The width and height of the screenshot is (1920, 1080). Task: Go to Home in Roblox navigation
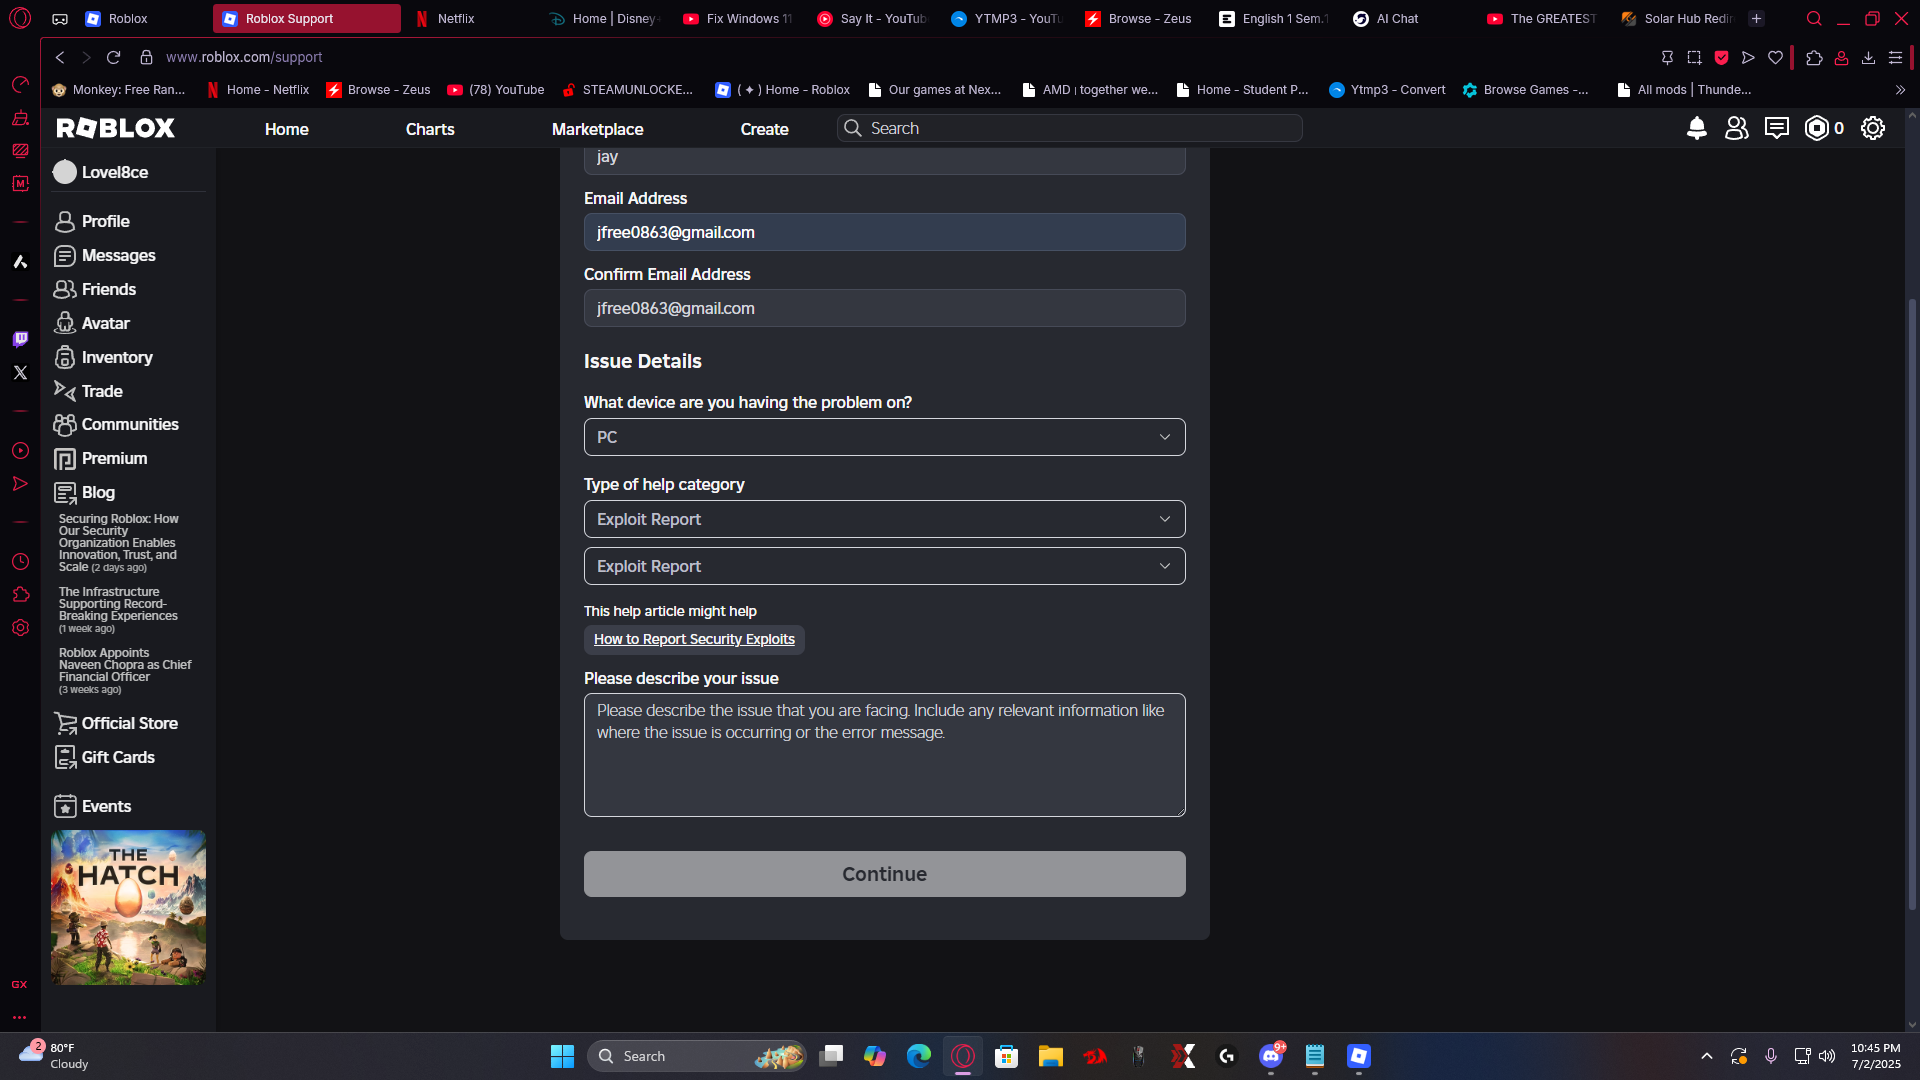(x=287, y=129)
